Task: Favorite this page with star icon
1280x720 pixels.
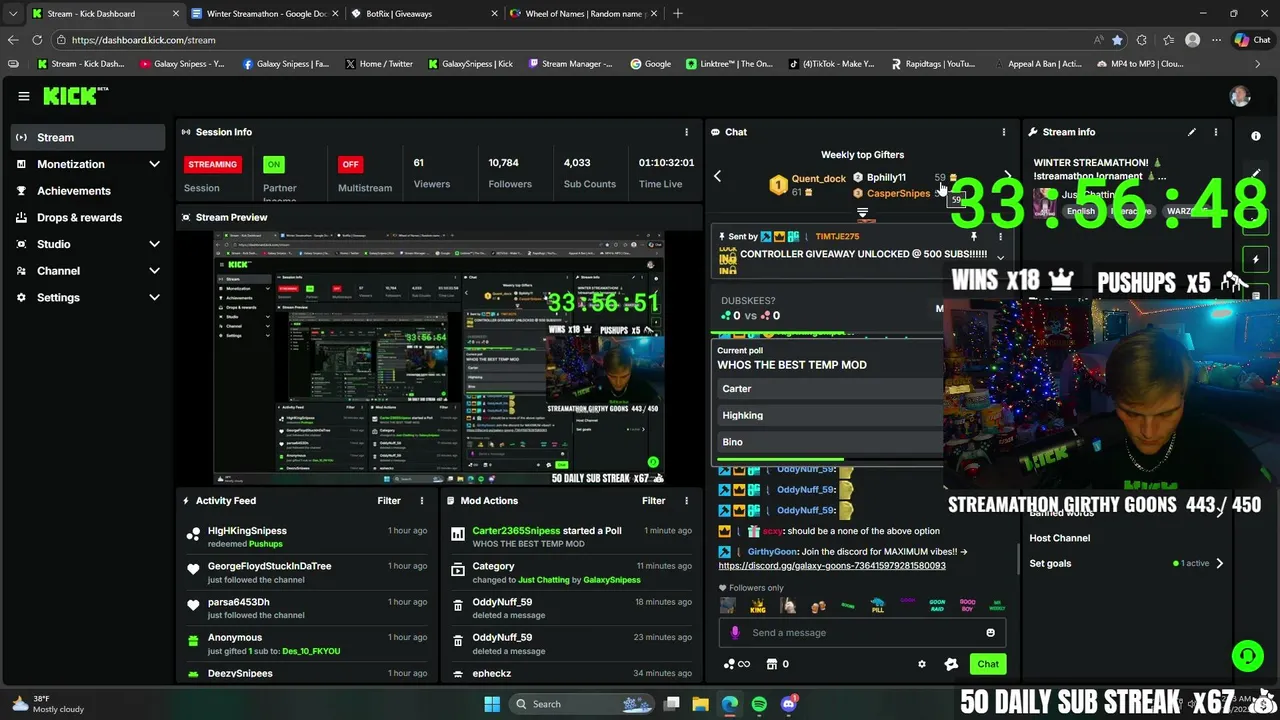Action: [1117, 40]
